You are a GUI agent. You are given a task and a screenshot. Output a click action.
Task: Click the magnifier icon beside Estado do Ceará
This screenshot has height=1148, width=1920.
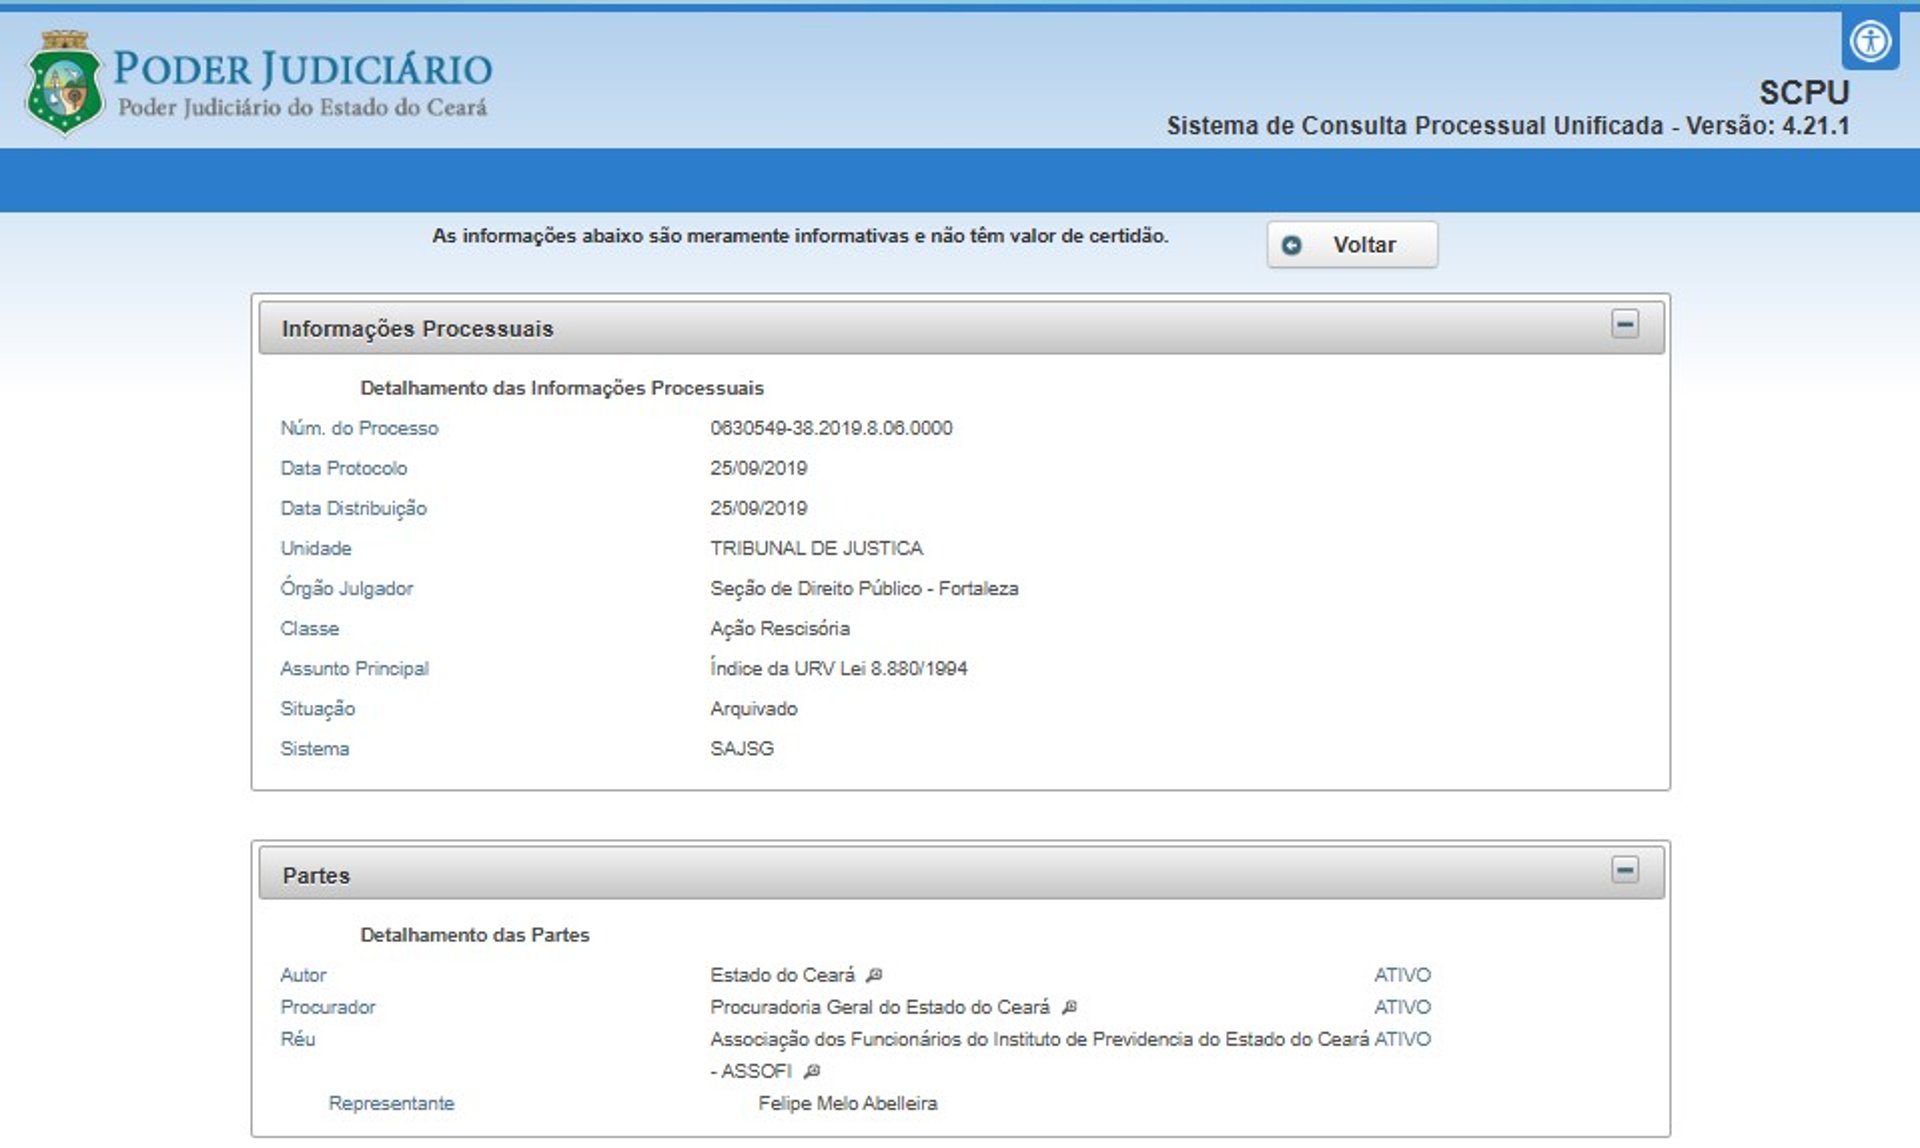pos(874,975)
